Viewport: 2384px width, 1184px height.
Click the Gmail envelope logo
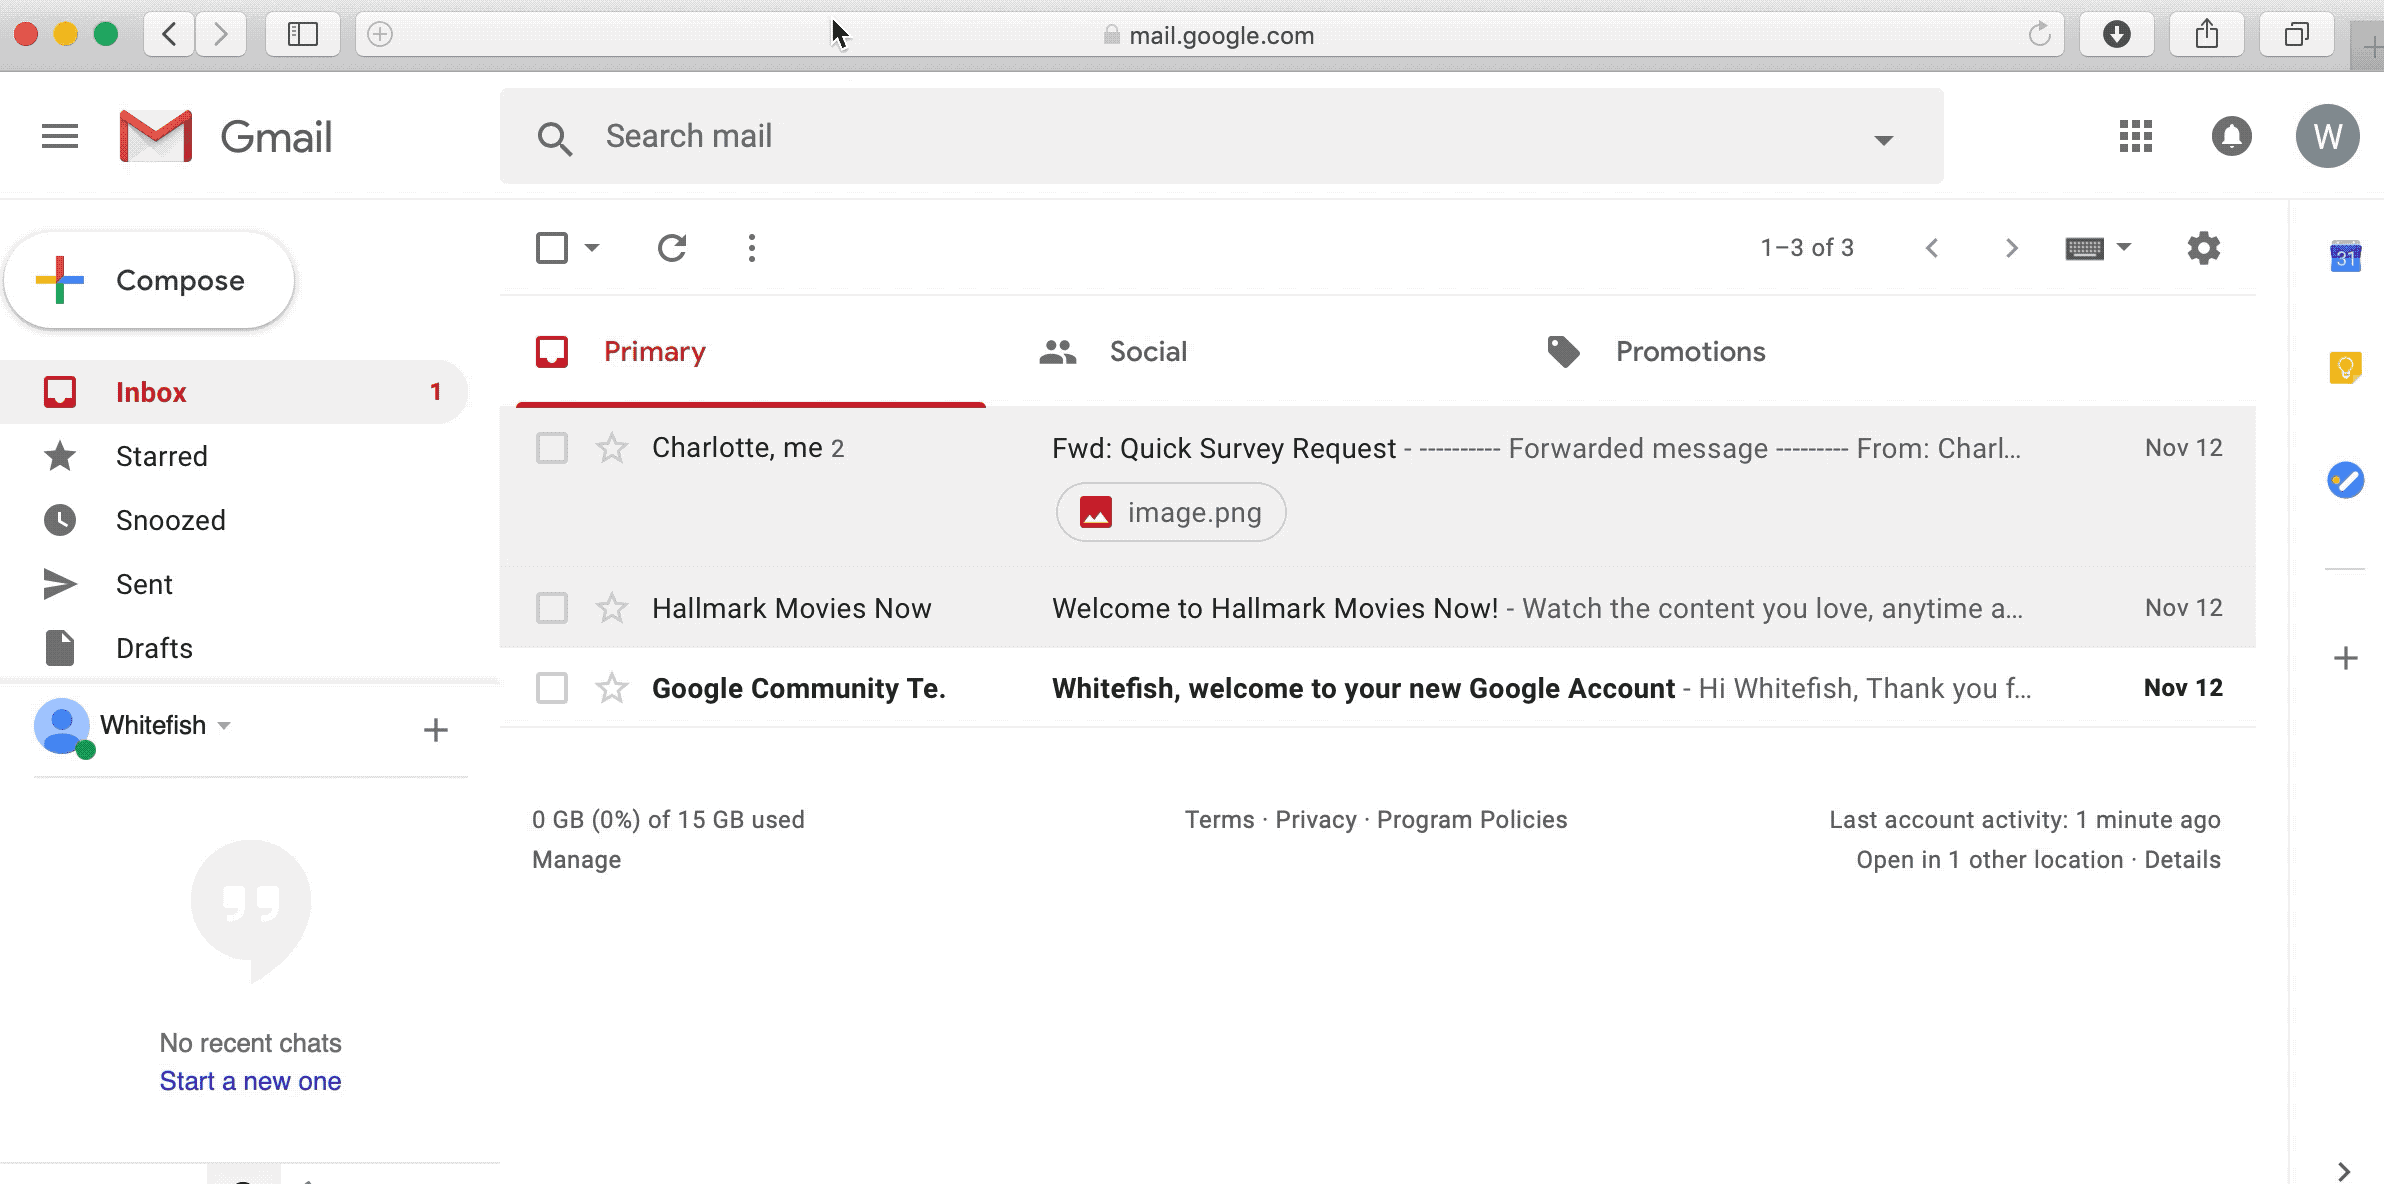pos(155,136)
